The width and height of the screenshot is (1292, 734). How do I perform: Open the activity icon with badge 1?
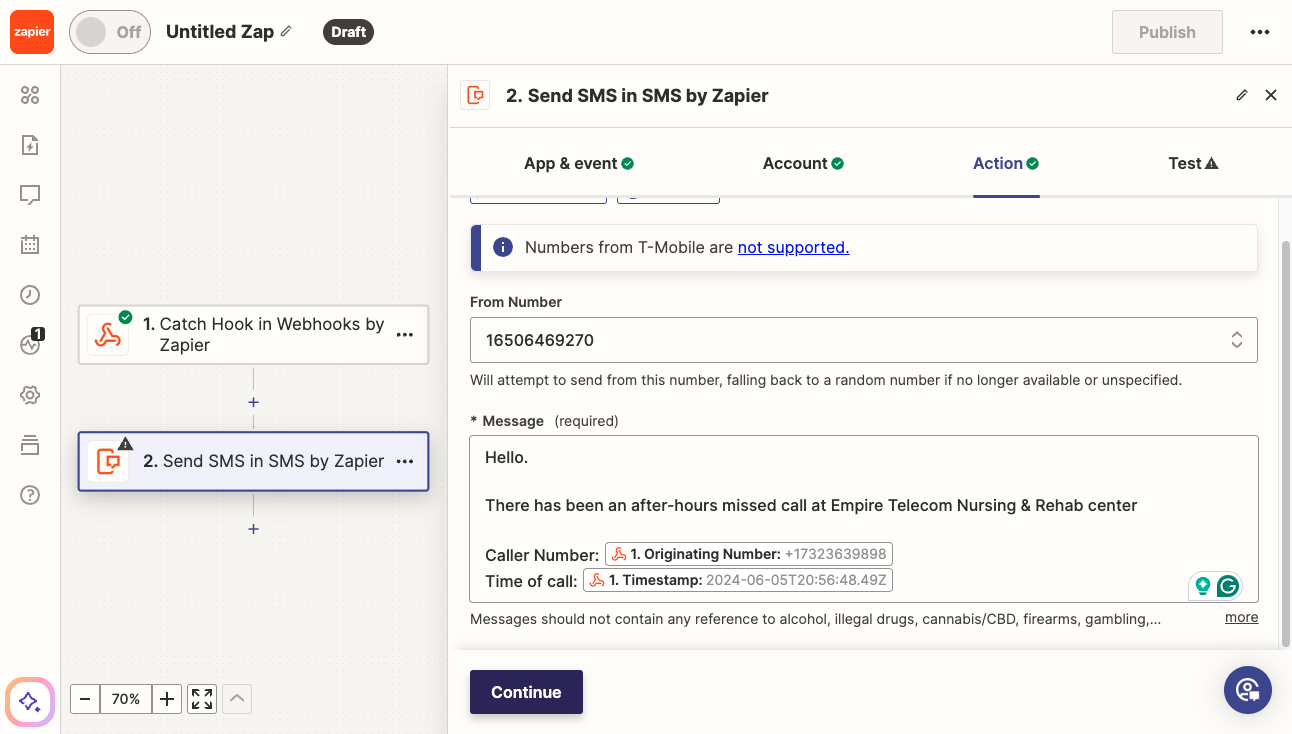[30, 345]
